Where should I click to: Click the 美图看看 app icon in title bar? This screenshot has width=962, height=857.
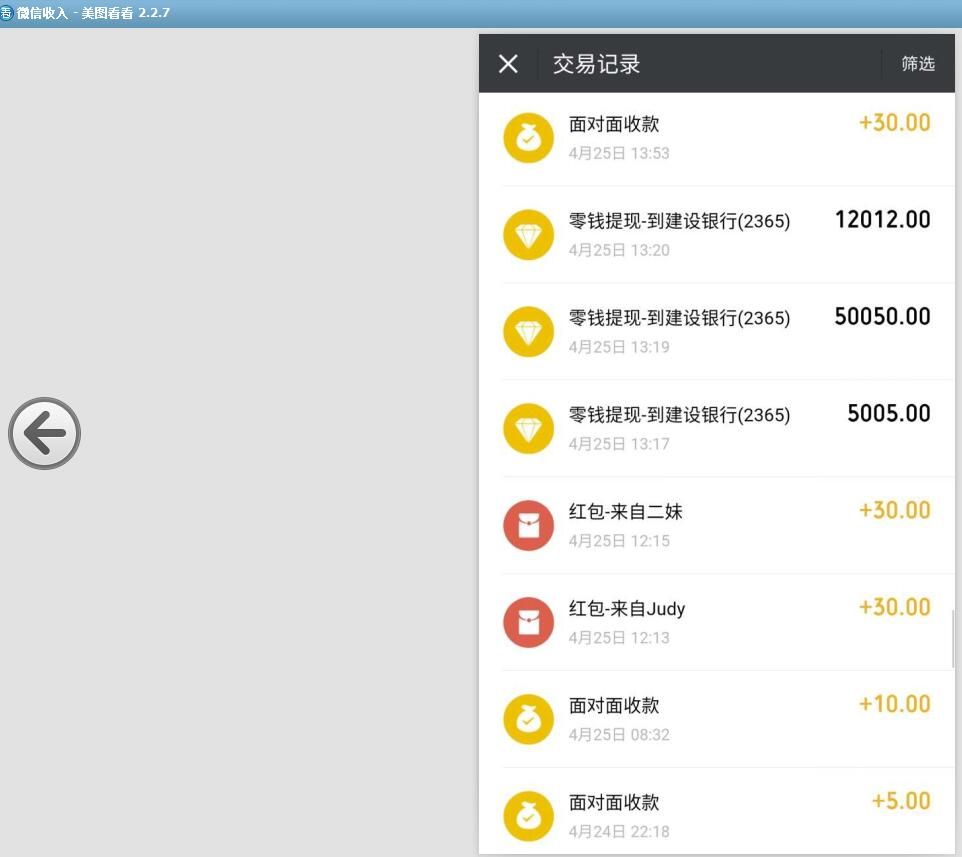point(6,13)
